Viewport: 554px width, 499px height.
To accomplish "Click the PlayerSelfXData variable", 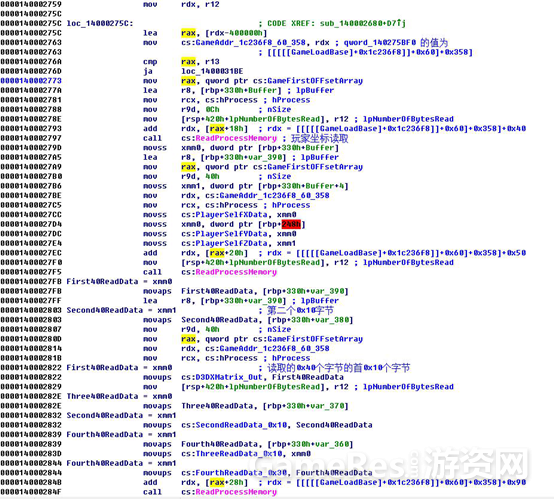I will pyautogui.click(x=231, y=215).
